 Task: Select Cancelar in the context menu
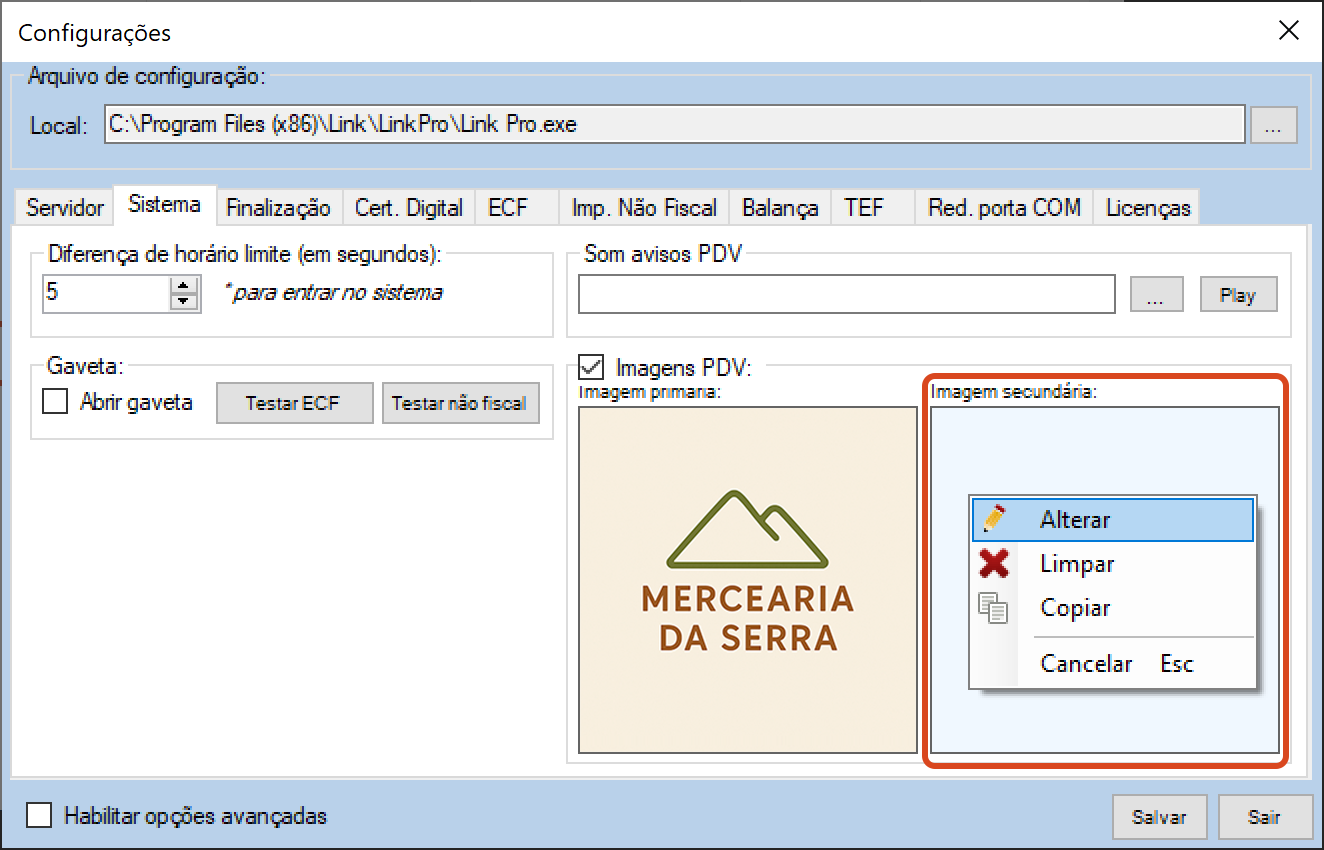pos(1086,664)
